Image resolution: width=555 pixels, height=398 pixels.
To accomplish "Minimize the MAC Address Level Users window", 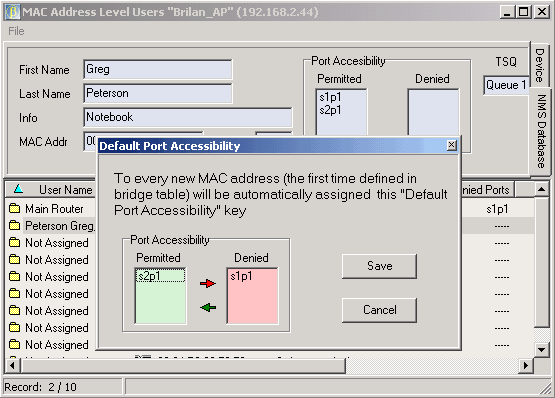I will 507,12.
